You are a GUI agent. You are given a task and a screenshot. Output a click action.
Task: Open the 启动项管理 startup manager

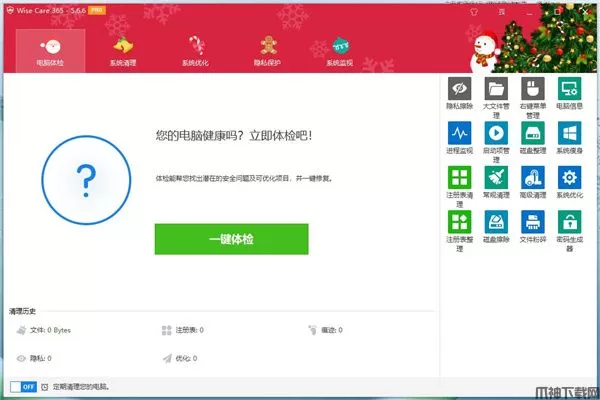tap(496, 142)
